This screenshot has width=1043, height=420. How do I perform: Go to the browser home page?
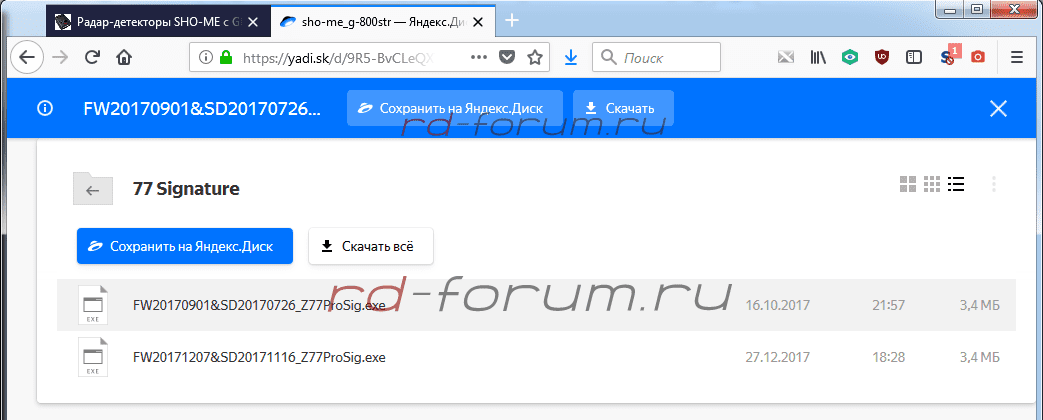[x=124, y=58]
